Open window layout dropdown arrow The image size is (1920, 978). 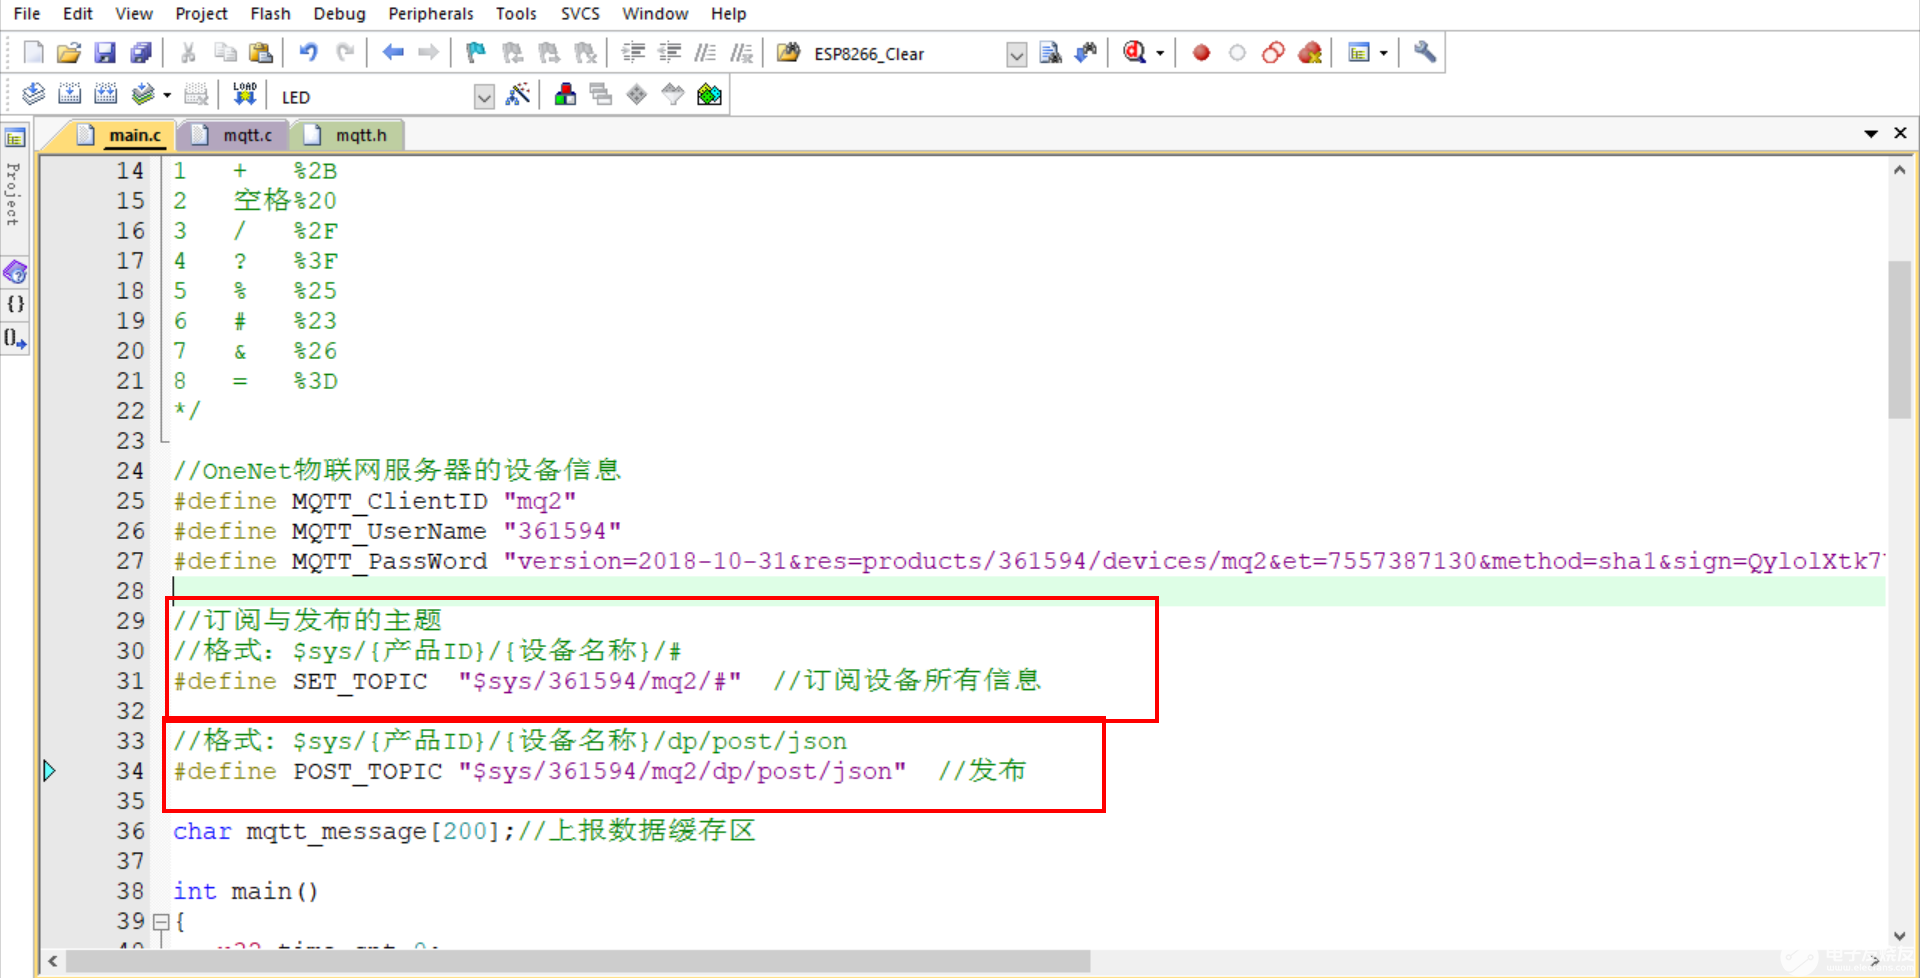tap(1384, 53)
